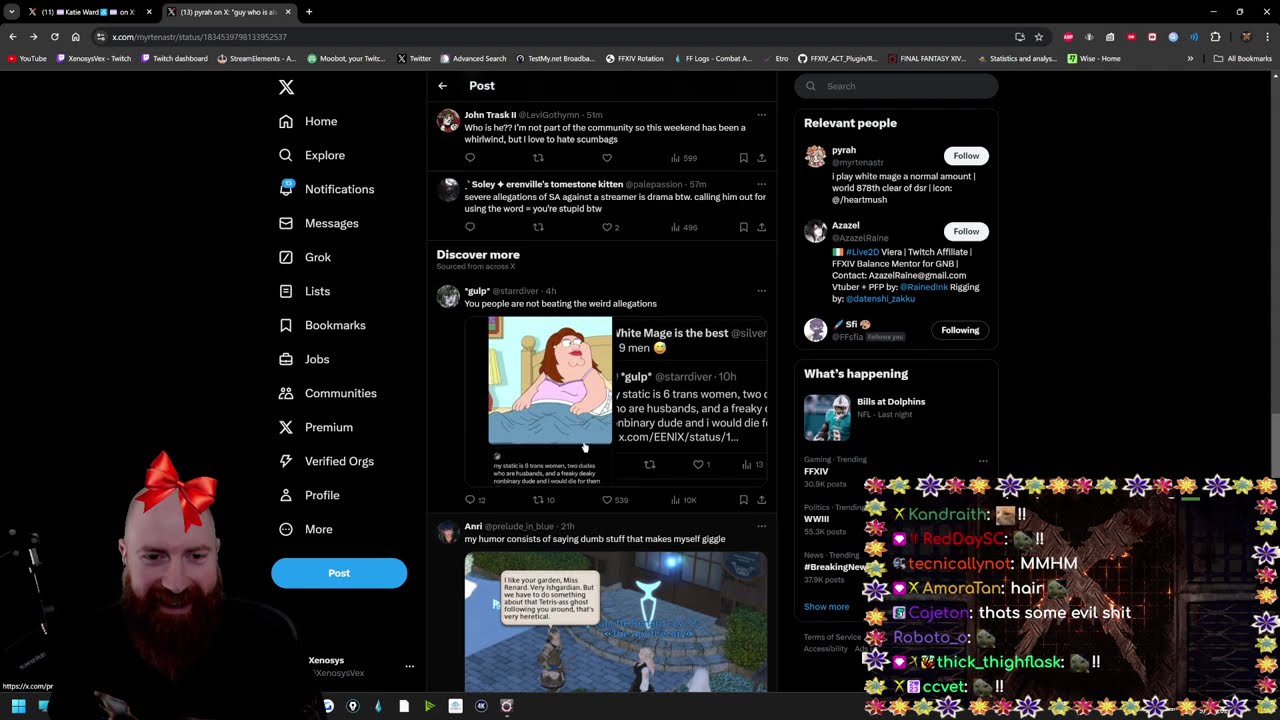The height and width of the screenshot is (720, 1280).
Task: Follow Azazel in Relevant people
Action: click(x=966, y=231)
